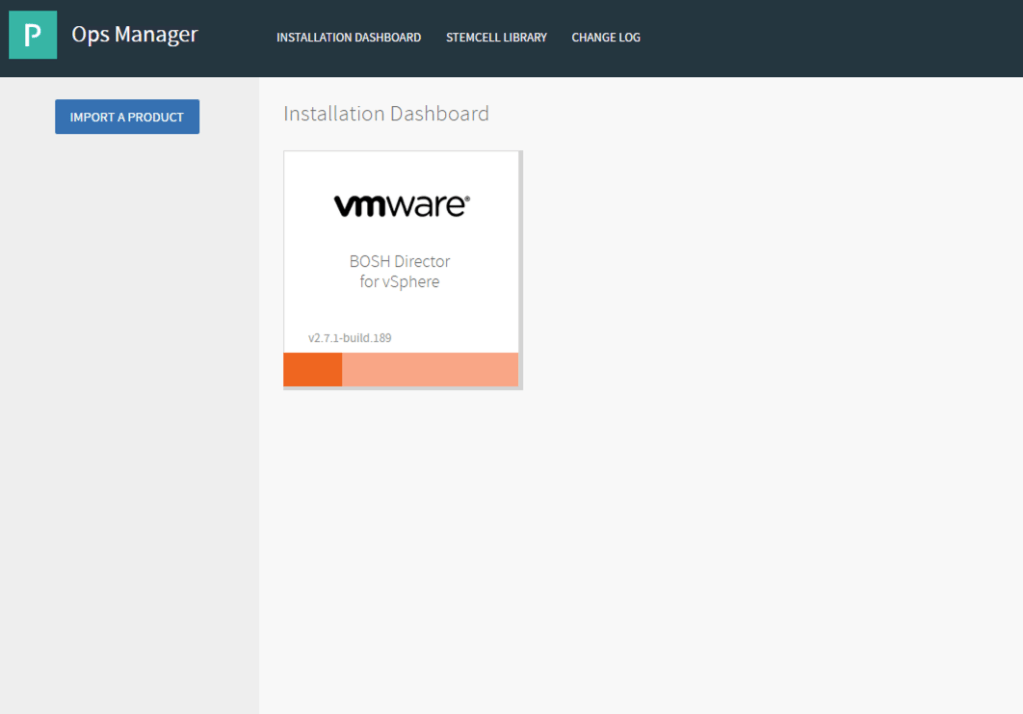
Task: Click the VMware logo on the tile
Action: [401, 206]
